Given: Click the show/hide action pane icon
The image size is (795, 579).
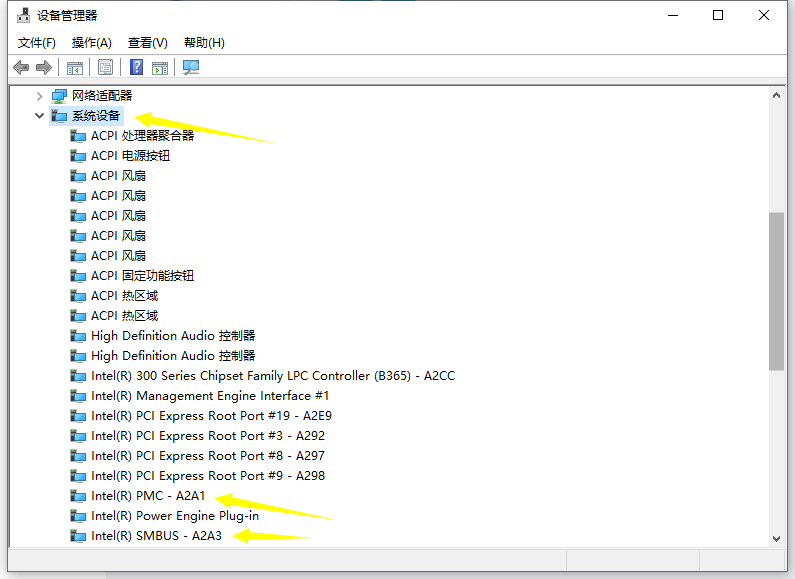Looking at the screenshot, I should pos(160,67).
